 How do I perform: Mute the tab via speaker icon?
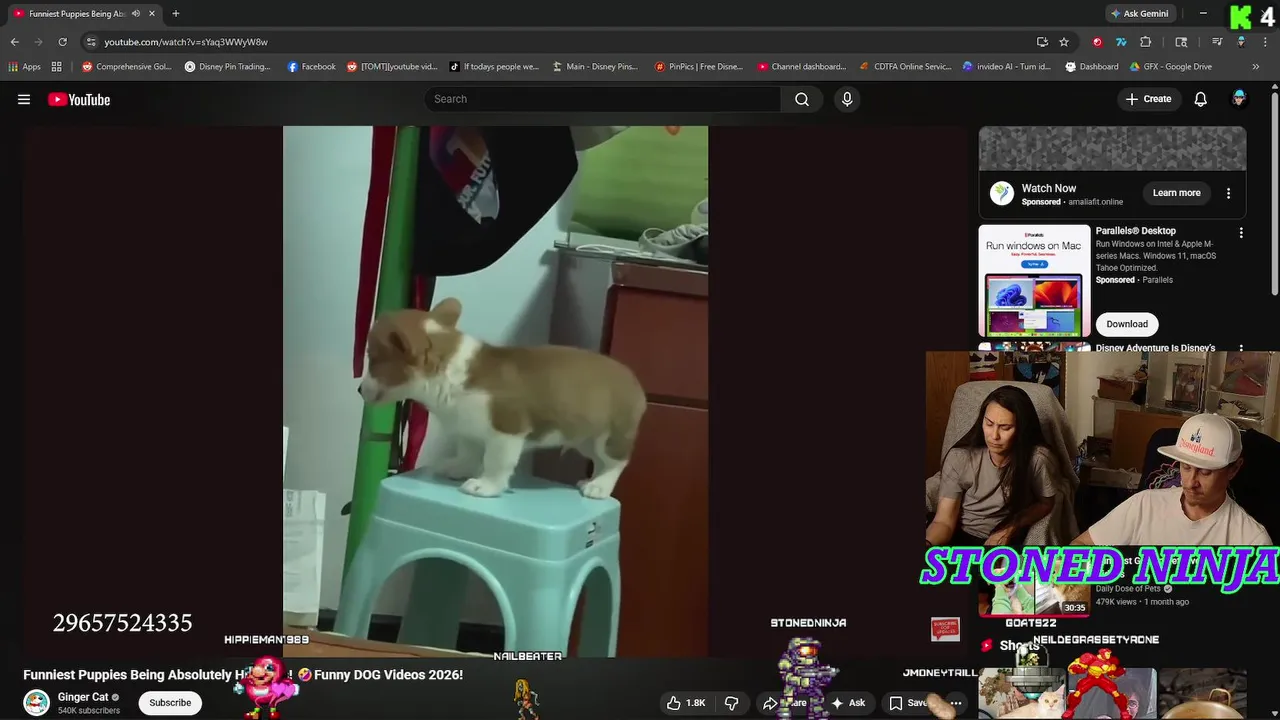pyautogui.click(x=136, y=14)
